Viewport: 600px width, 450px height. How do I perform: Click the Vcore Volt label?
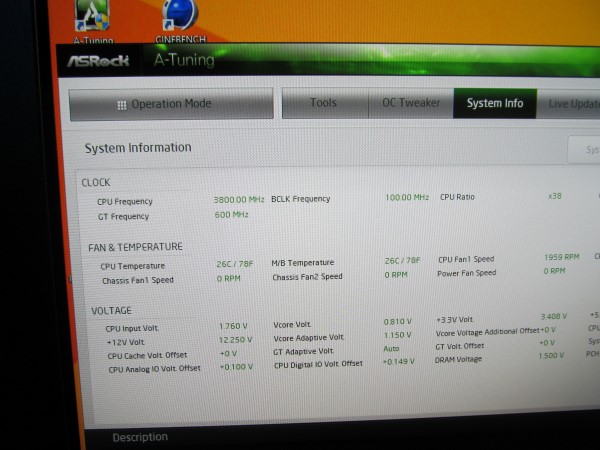coord(292,324)
